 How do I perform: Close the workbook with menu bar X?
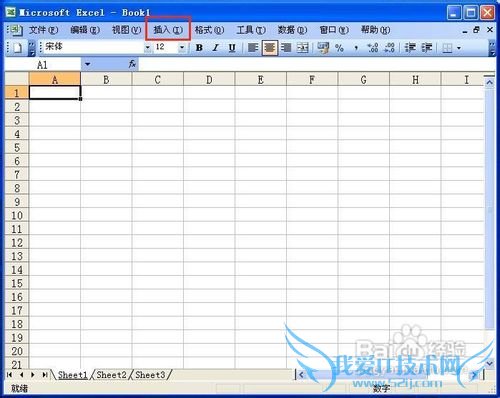[490, 30]
